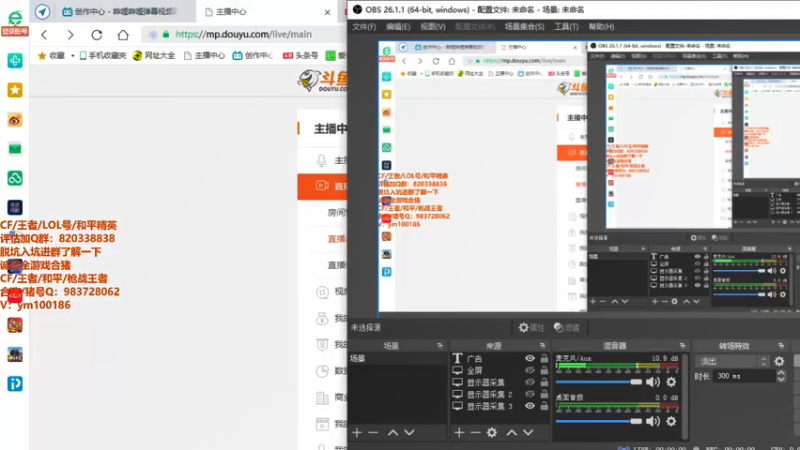Adjust the 桌面音频 volume slider
The image size is (800, 450).
coord(598,421)
